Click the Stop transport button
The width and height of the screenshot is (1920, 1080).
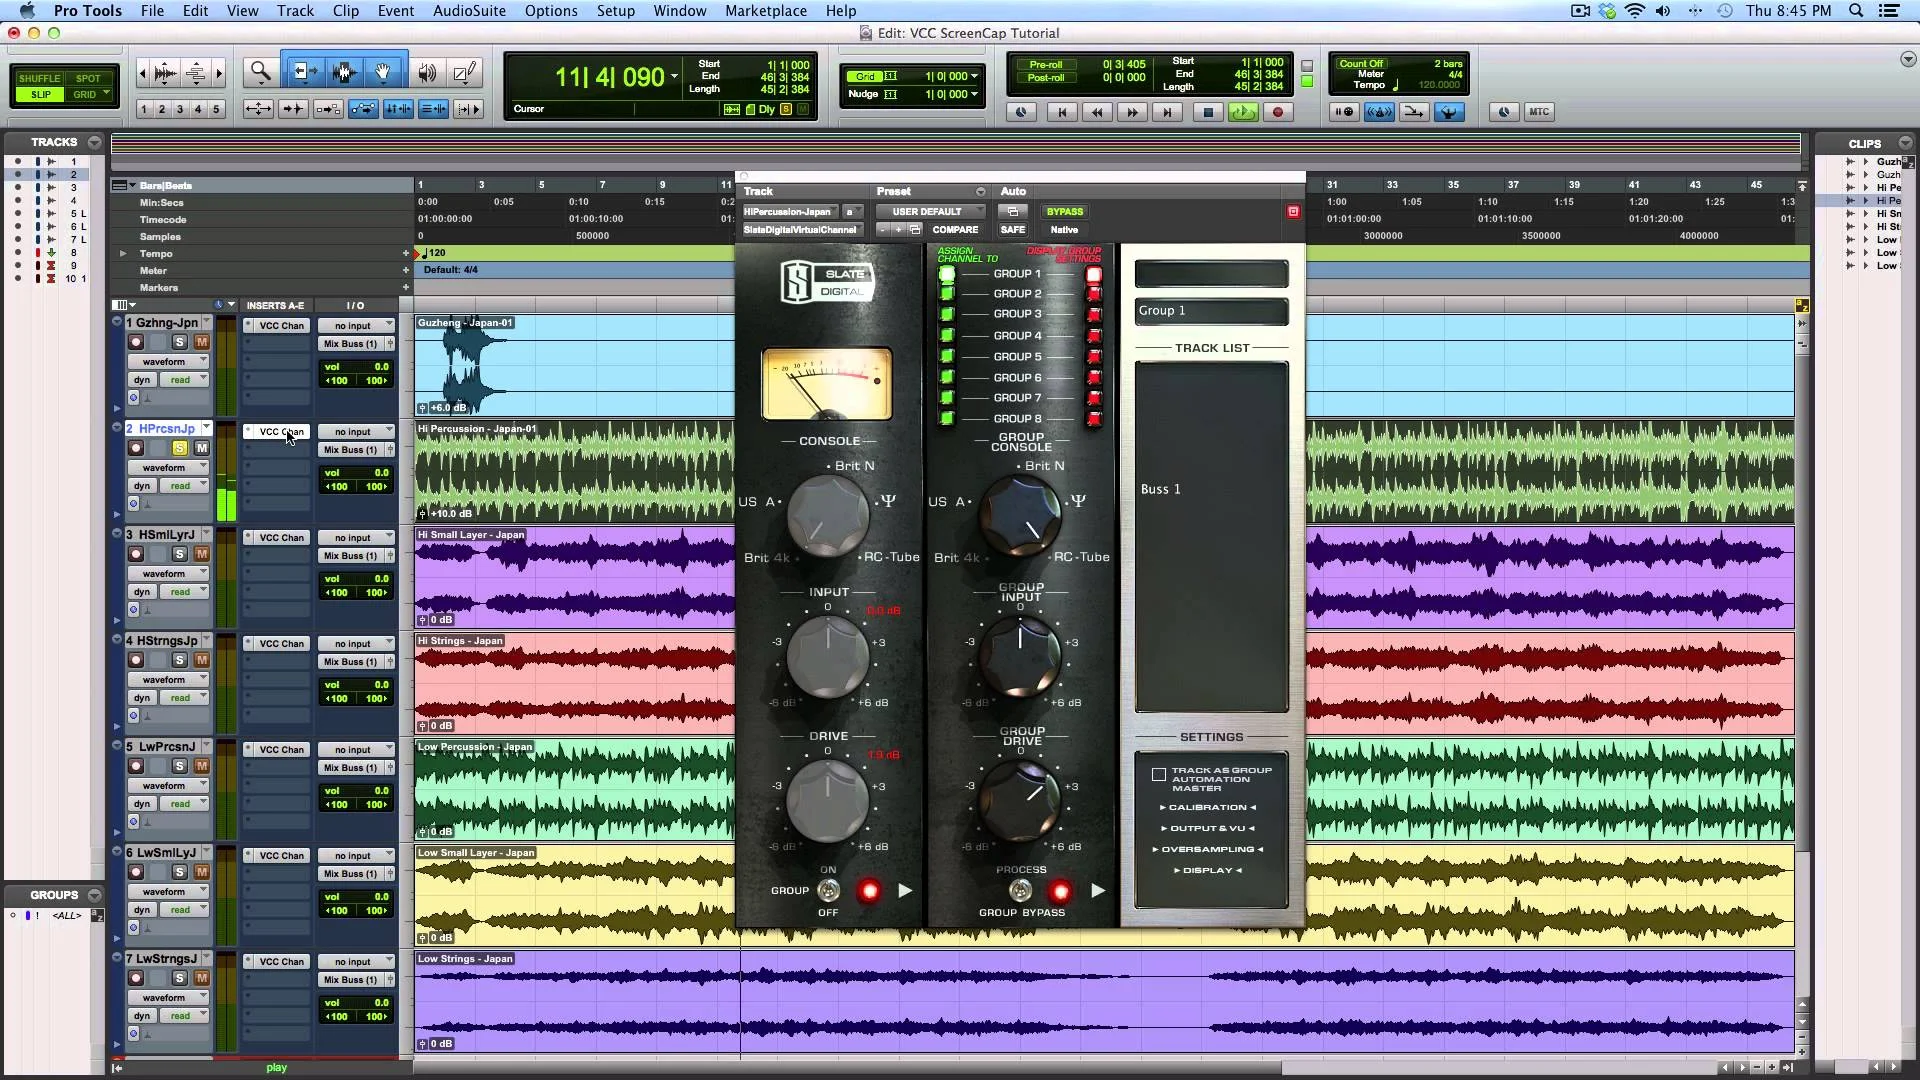[1208, 113]
